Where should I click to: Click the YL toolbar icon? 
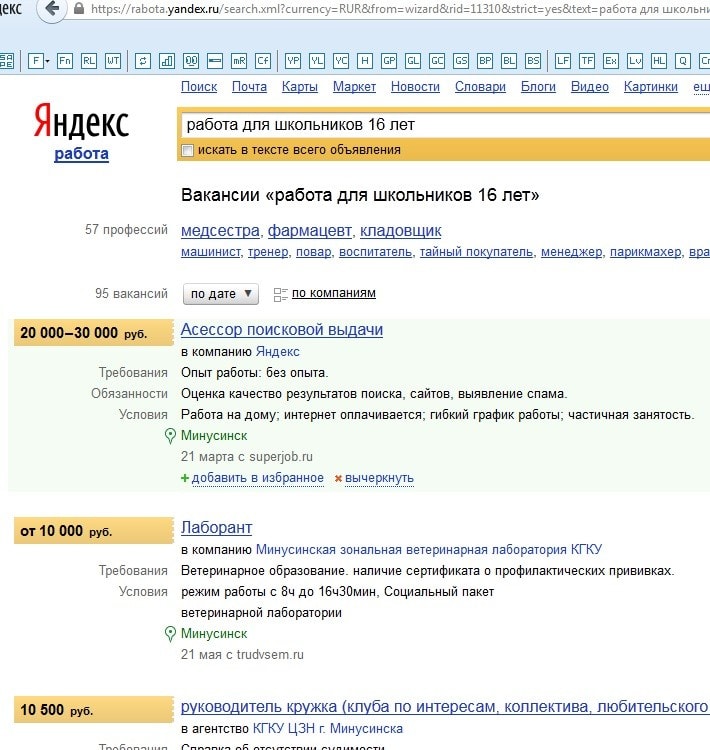click(317, 61)
